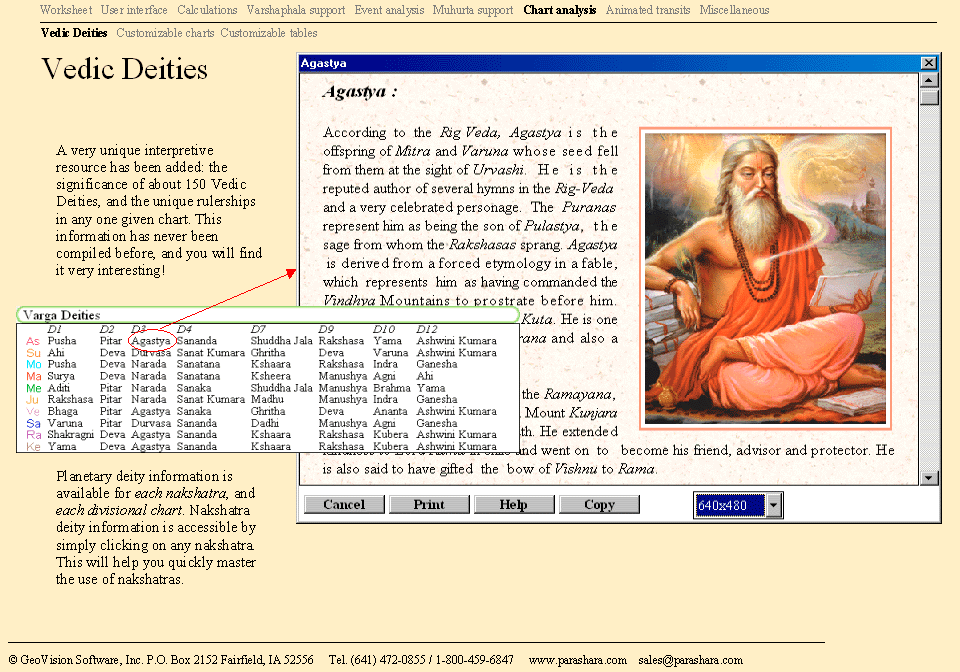Screen dimensions: 960x672
Task: Click the Agastya sage painting
Action: point(765,278)
